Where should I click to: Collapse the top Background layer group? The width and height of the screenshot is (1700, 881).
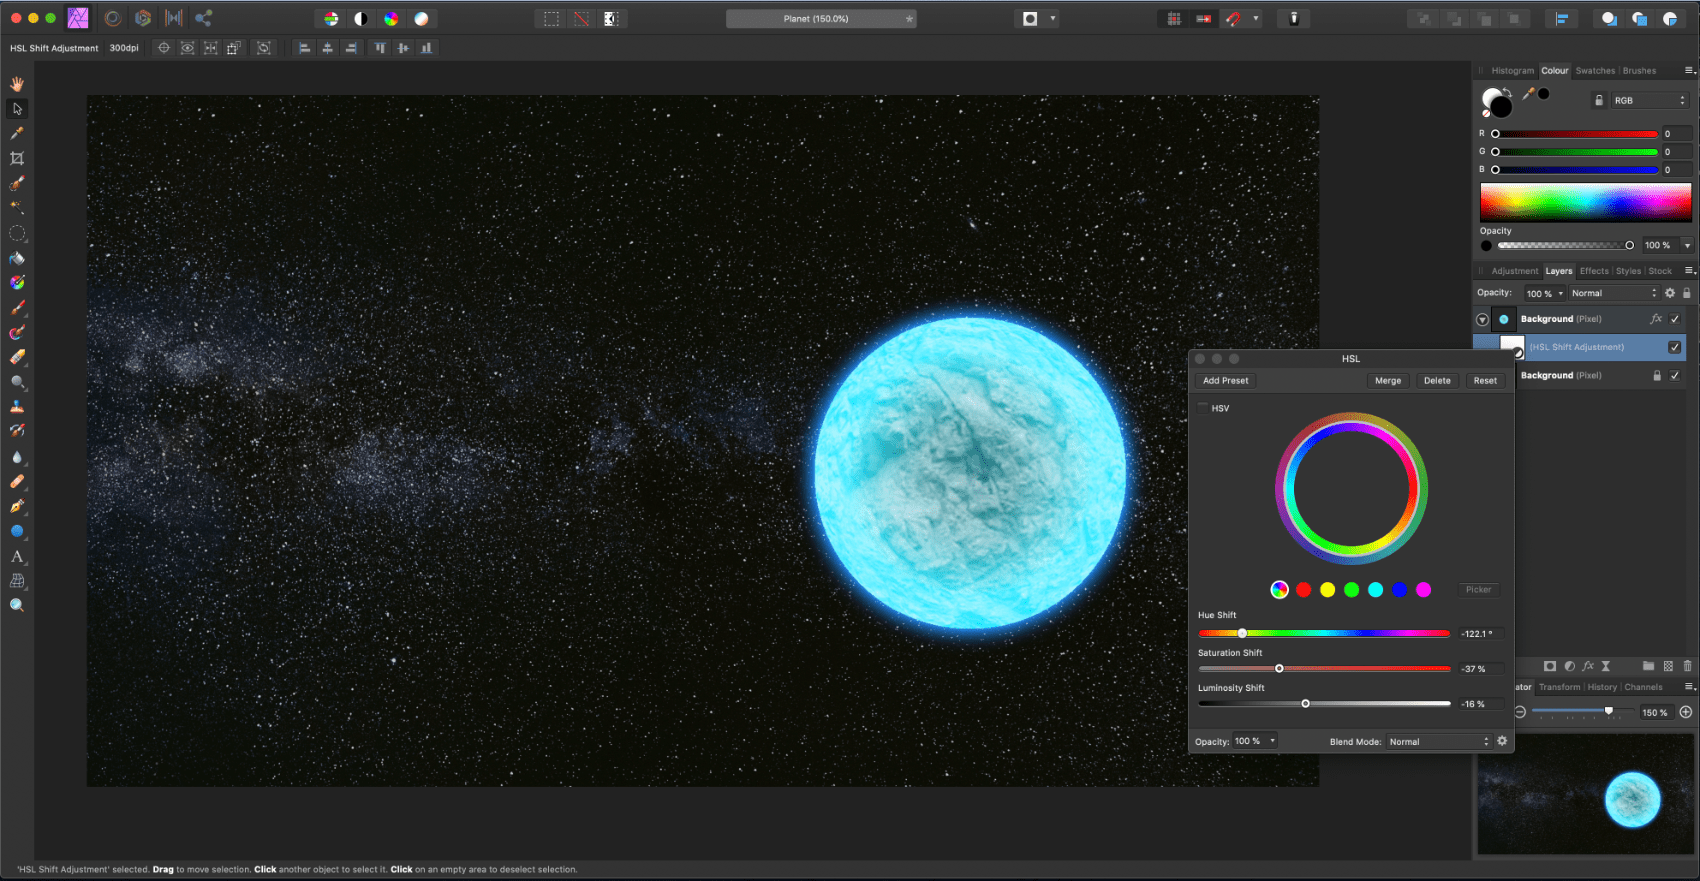tap(1482, 320)
